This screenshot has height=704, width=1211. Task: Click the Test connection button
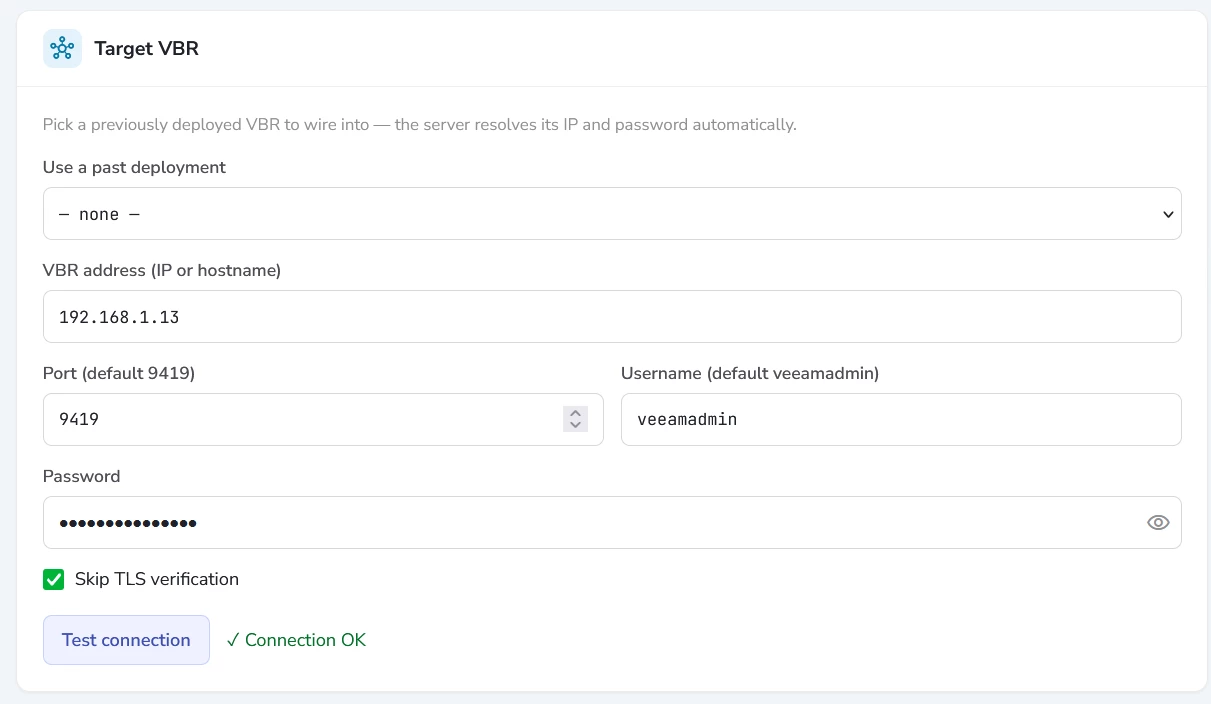pyautogui.click(x=126, y=640)
